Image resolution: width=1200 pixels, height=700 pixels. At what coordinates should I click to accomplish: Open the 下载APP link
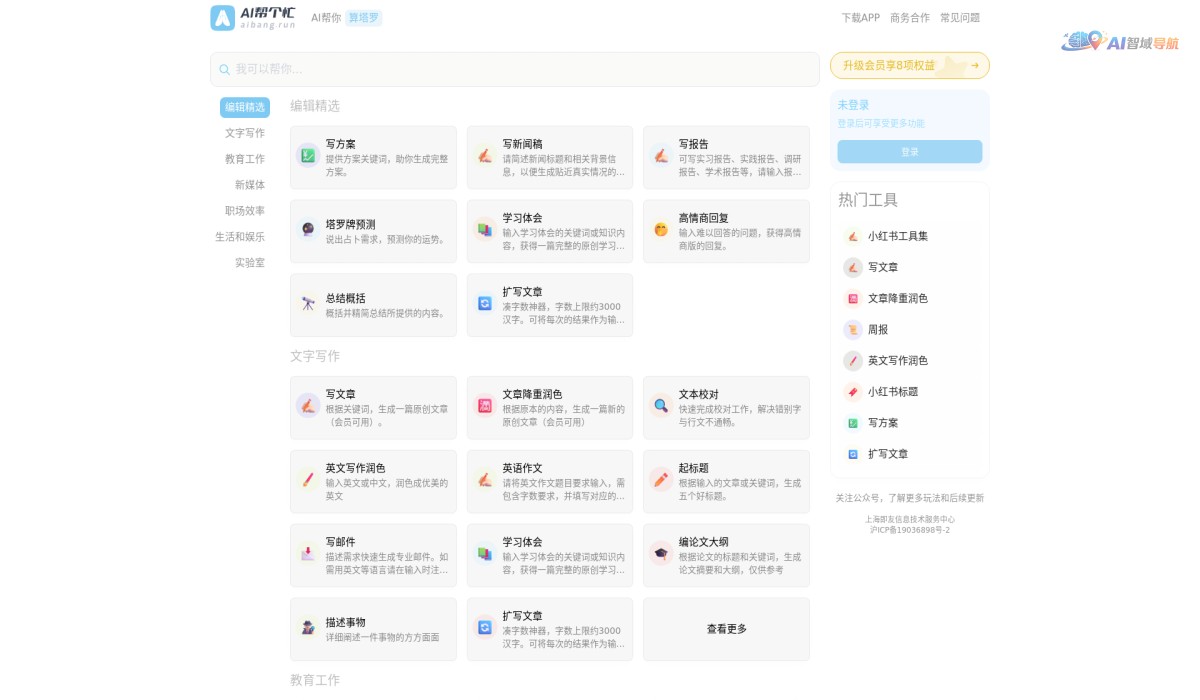point(860,17)
